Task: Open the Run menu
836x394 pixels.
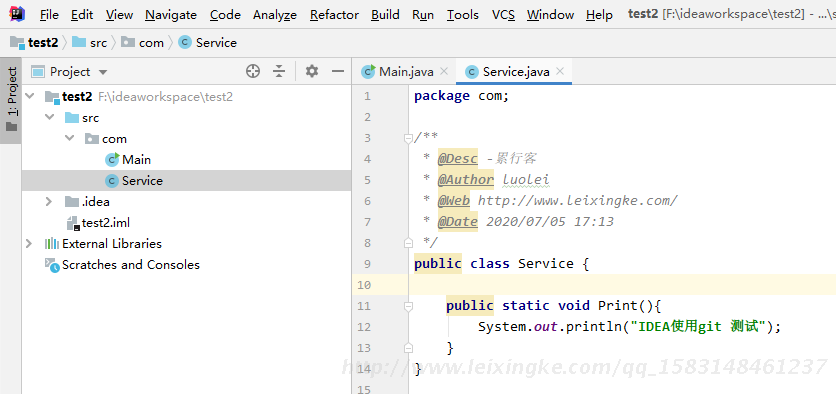Action: [423, 15]
